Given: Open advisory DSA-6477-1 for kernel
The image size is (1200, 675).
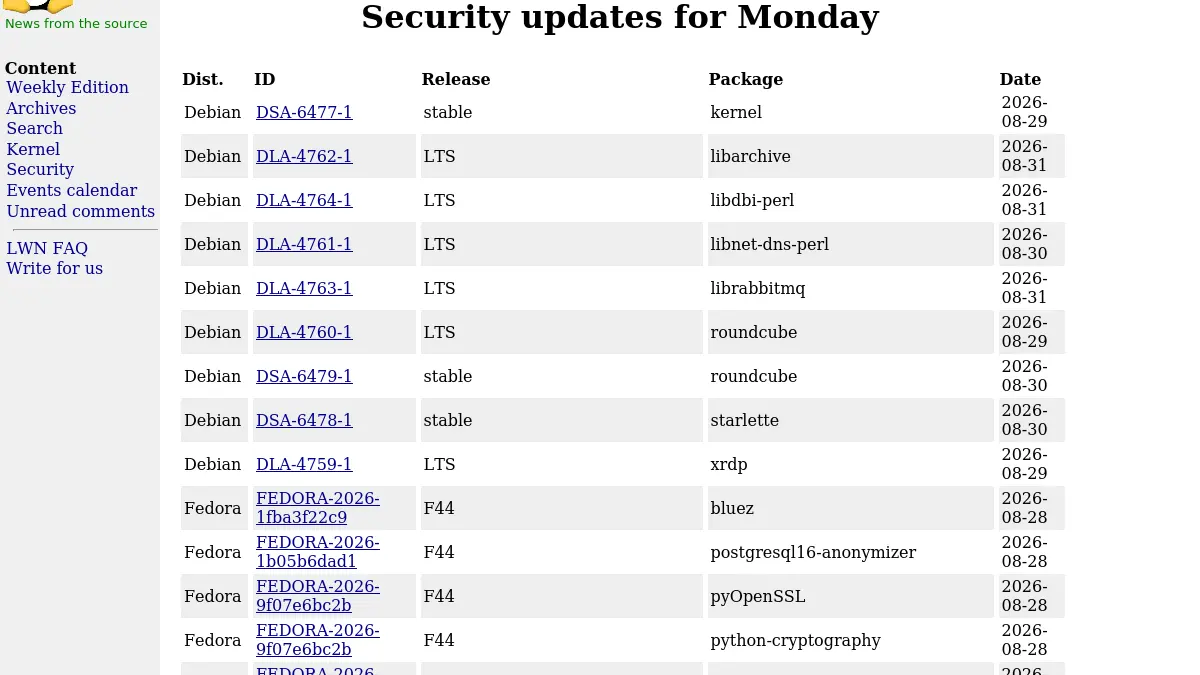Looking at the screenshot, I should pos(304,112).
